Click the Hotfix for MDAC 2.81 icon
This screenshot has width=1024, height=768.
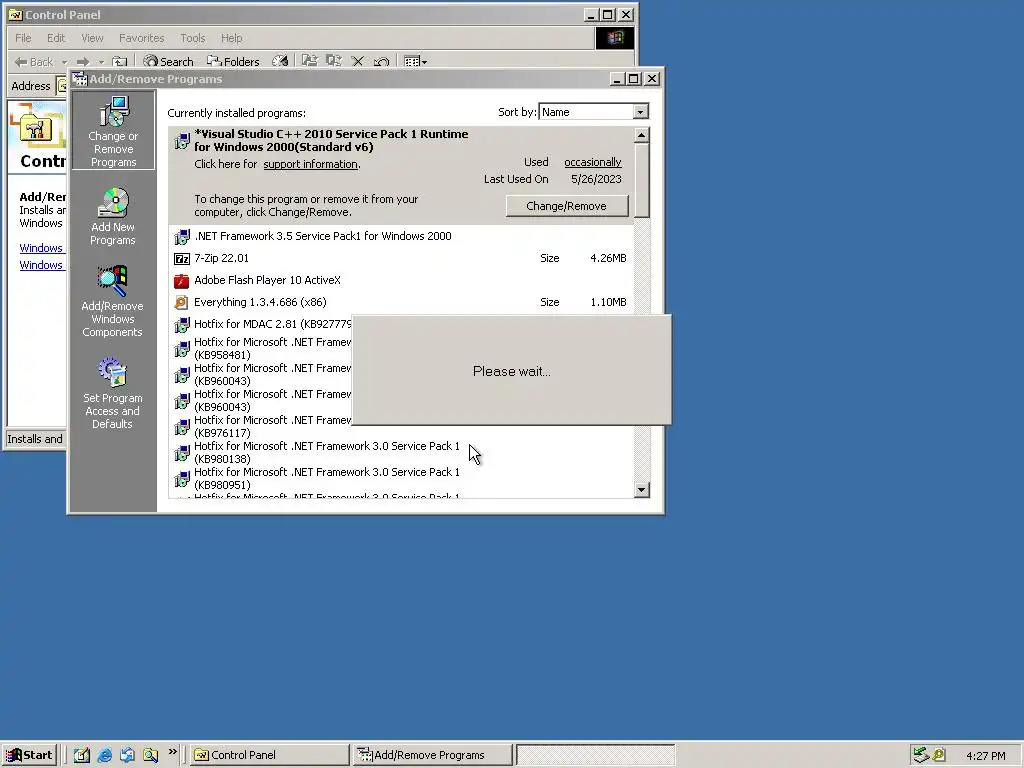(x=182, y=325)
